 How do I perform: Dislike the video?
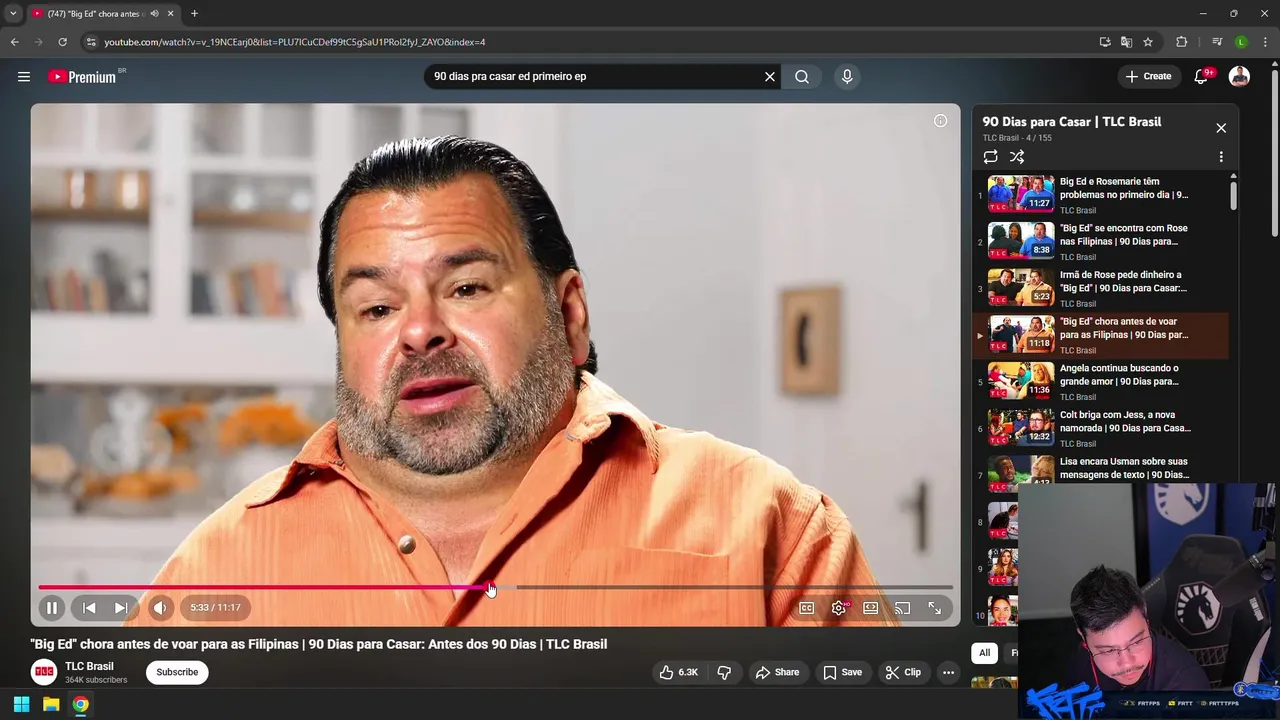(x=724, y=672)
